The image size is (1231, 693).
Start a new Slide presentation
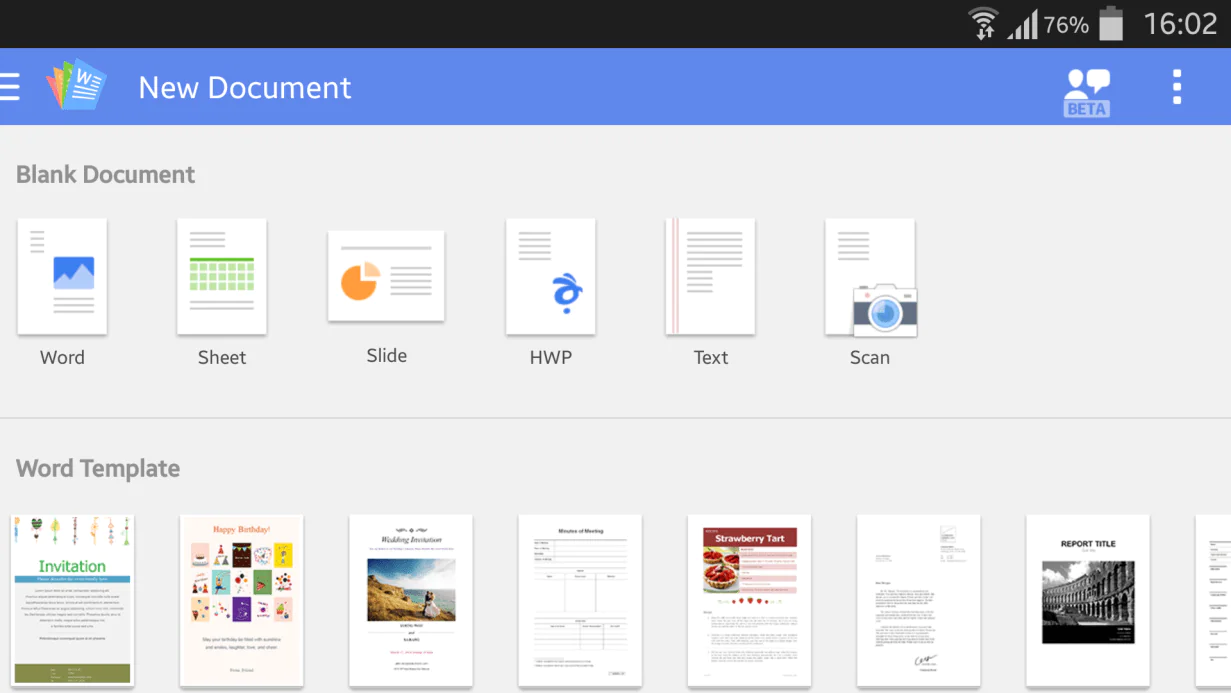coord(386,276)
